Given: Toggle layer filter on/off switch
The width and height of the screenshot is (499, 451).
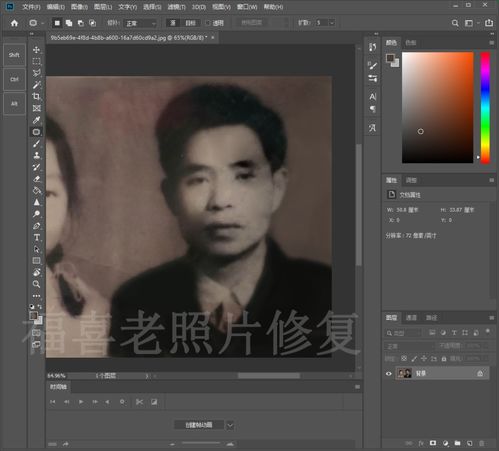Looking at the screenshot, I should 488,332.
